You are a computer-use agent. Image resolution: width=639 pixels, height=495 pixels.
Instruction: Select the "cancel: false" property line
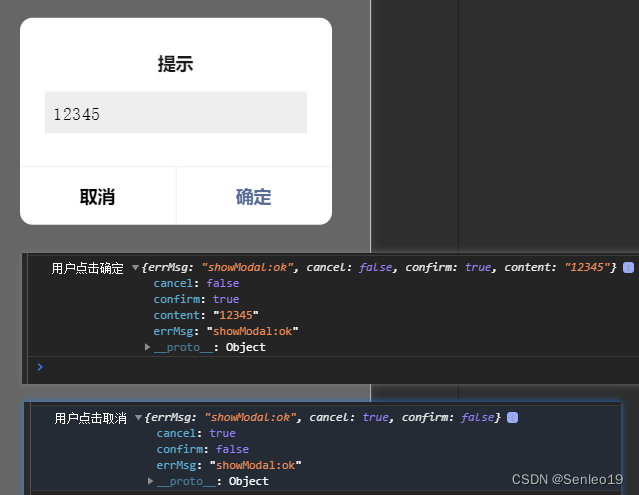point(196,283)
